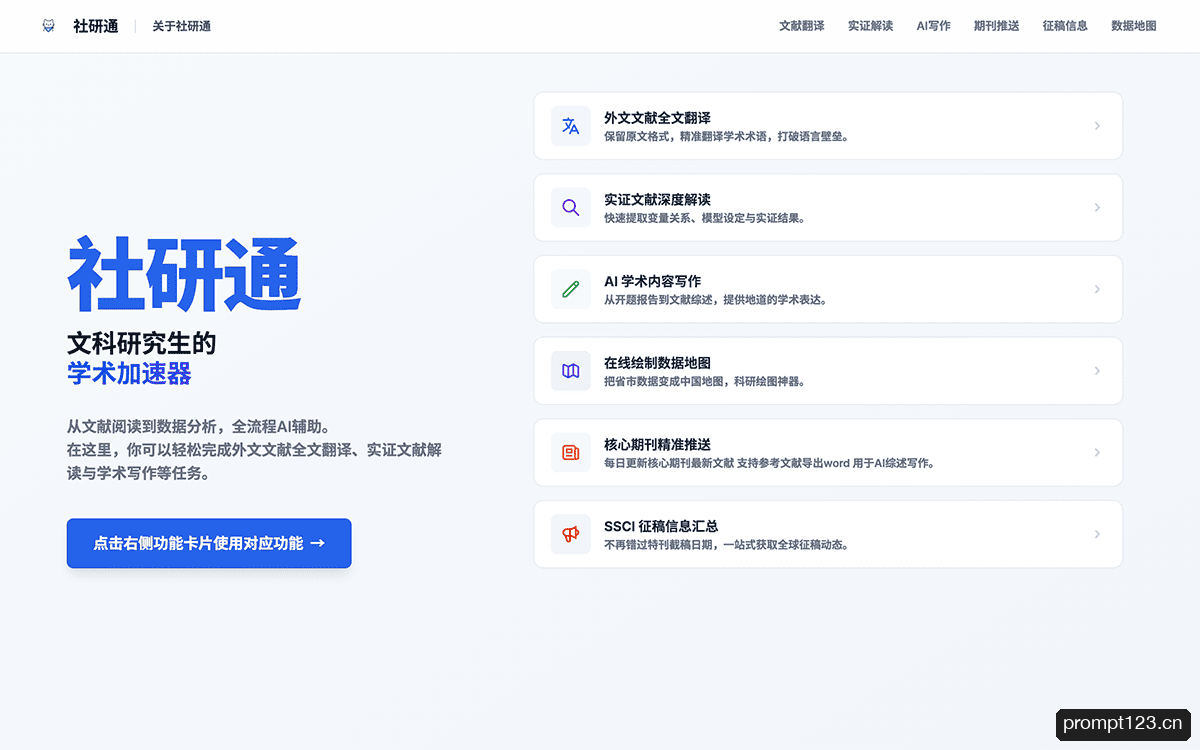Click the 关于社研通 link
Image resolution: width=1200 pixels, height=750 pixels.
point(181,26)
